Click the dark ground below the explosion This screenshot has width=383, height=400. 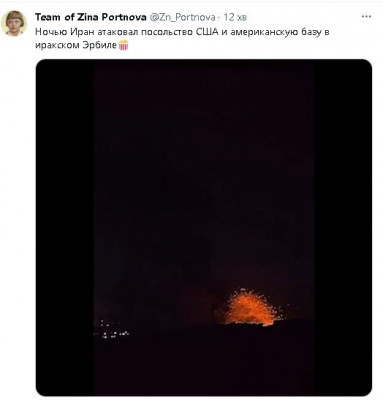point(204,362)
